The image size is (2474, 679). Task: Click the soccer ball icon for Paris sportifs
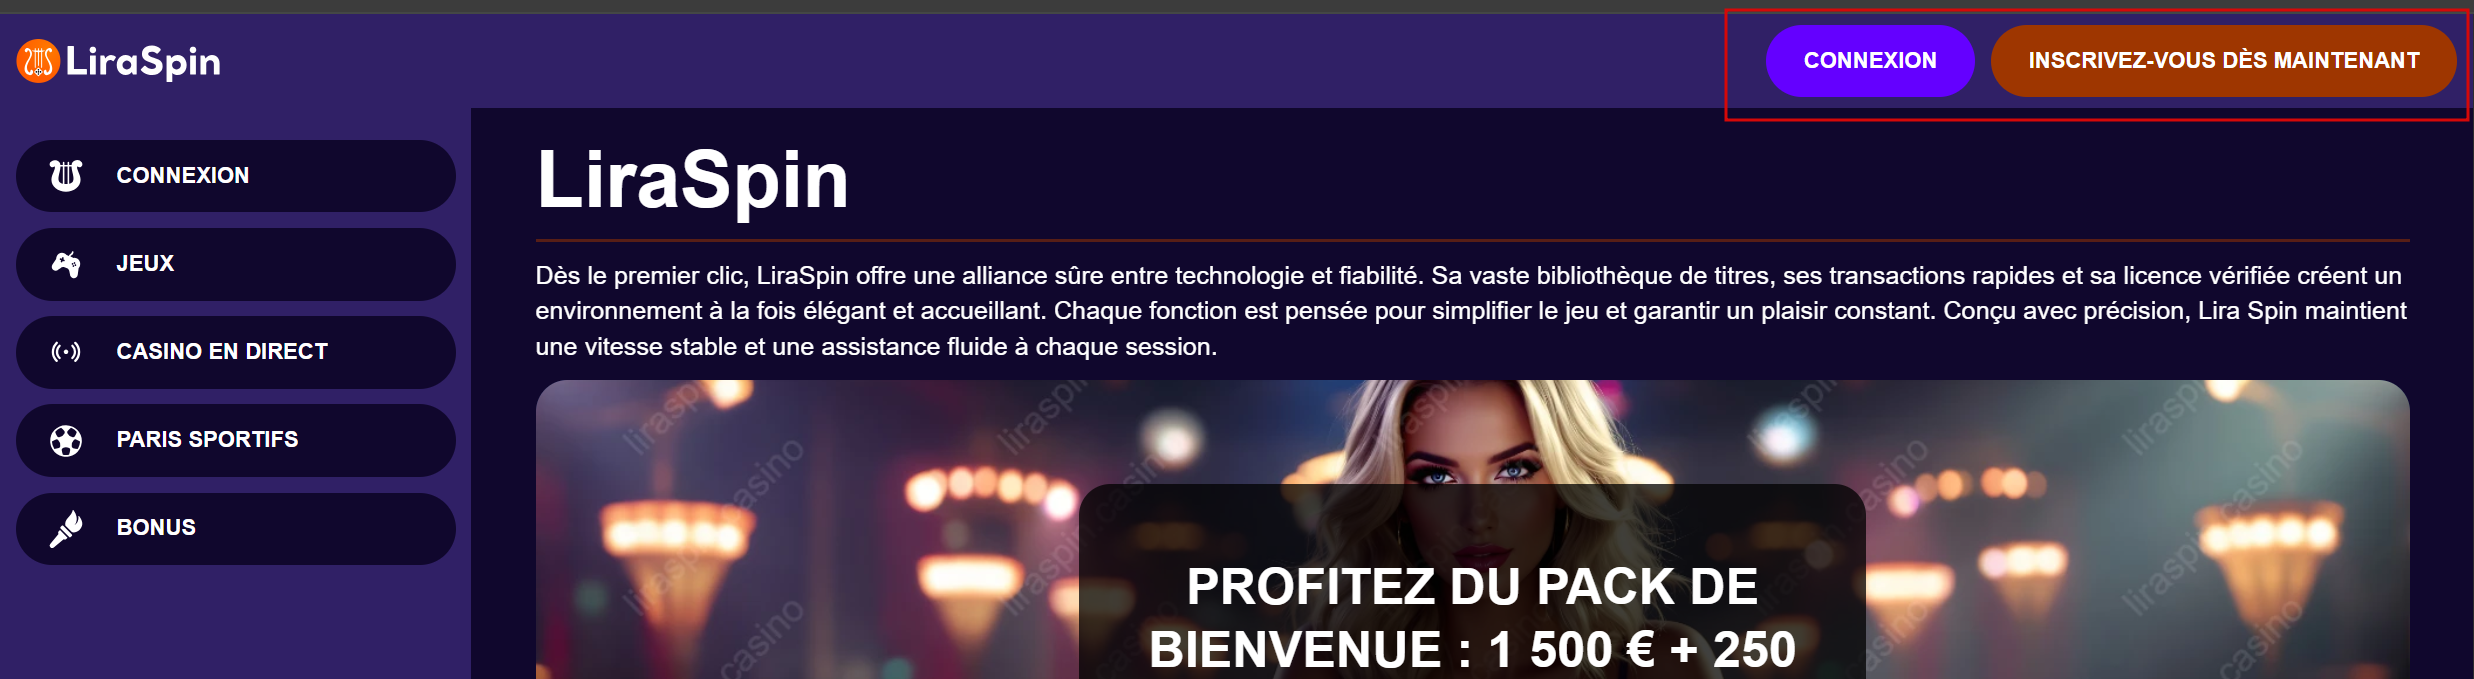pyautogui.click(x=66, y=440)
